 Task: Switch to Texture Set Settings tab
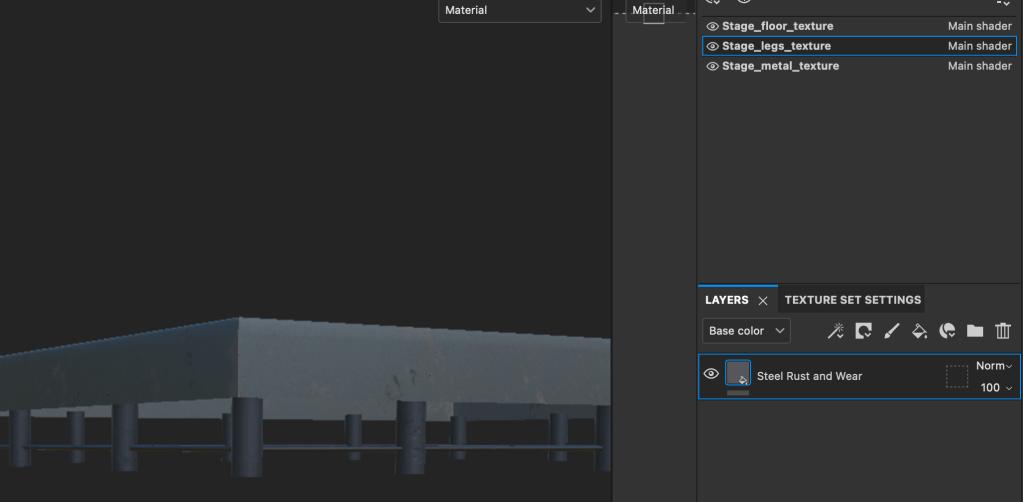(852, 300)
